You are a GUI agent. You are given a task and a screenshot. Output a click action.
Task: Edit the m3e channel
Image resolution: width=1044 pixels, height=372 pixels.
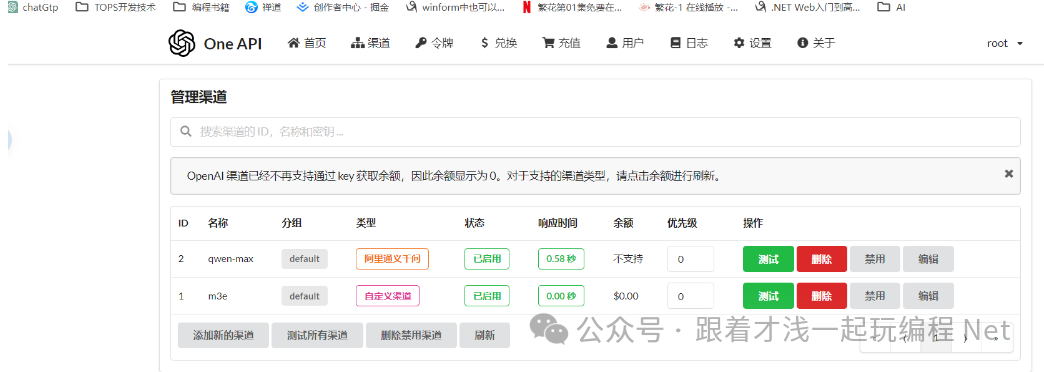[x=928, y=295]
